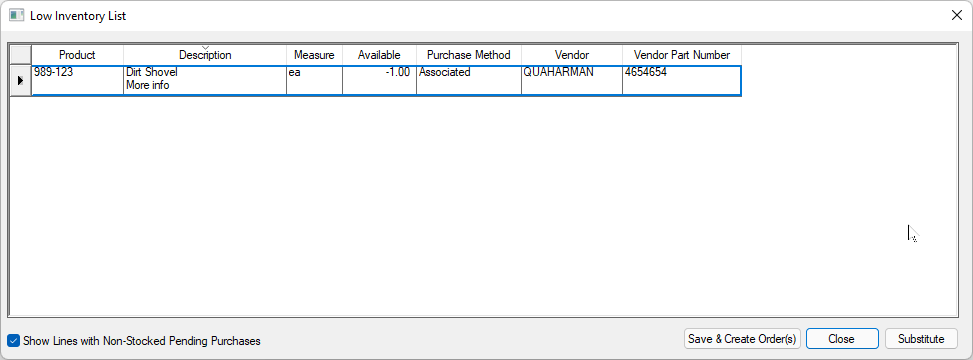
Task: Select the Dirt Shovel description cell
Action: point(205,81)
